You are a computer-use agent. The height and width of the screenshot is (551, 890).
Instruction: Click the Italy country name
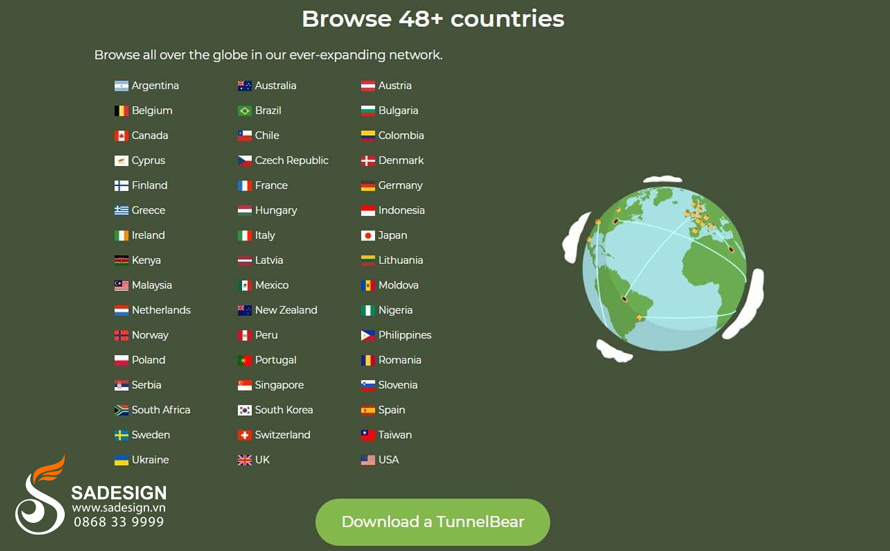265,235
